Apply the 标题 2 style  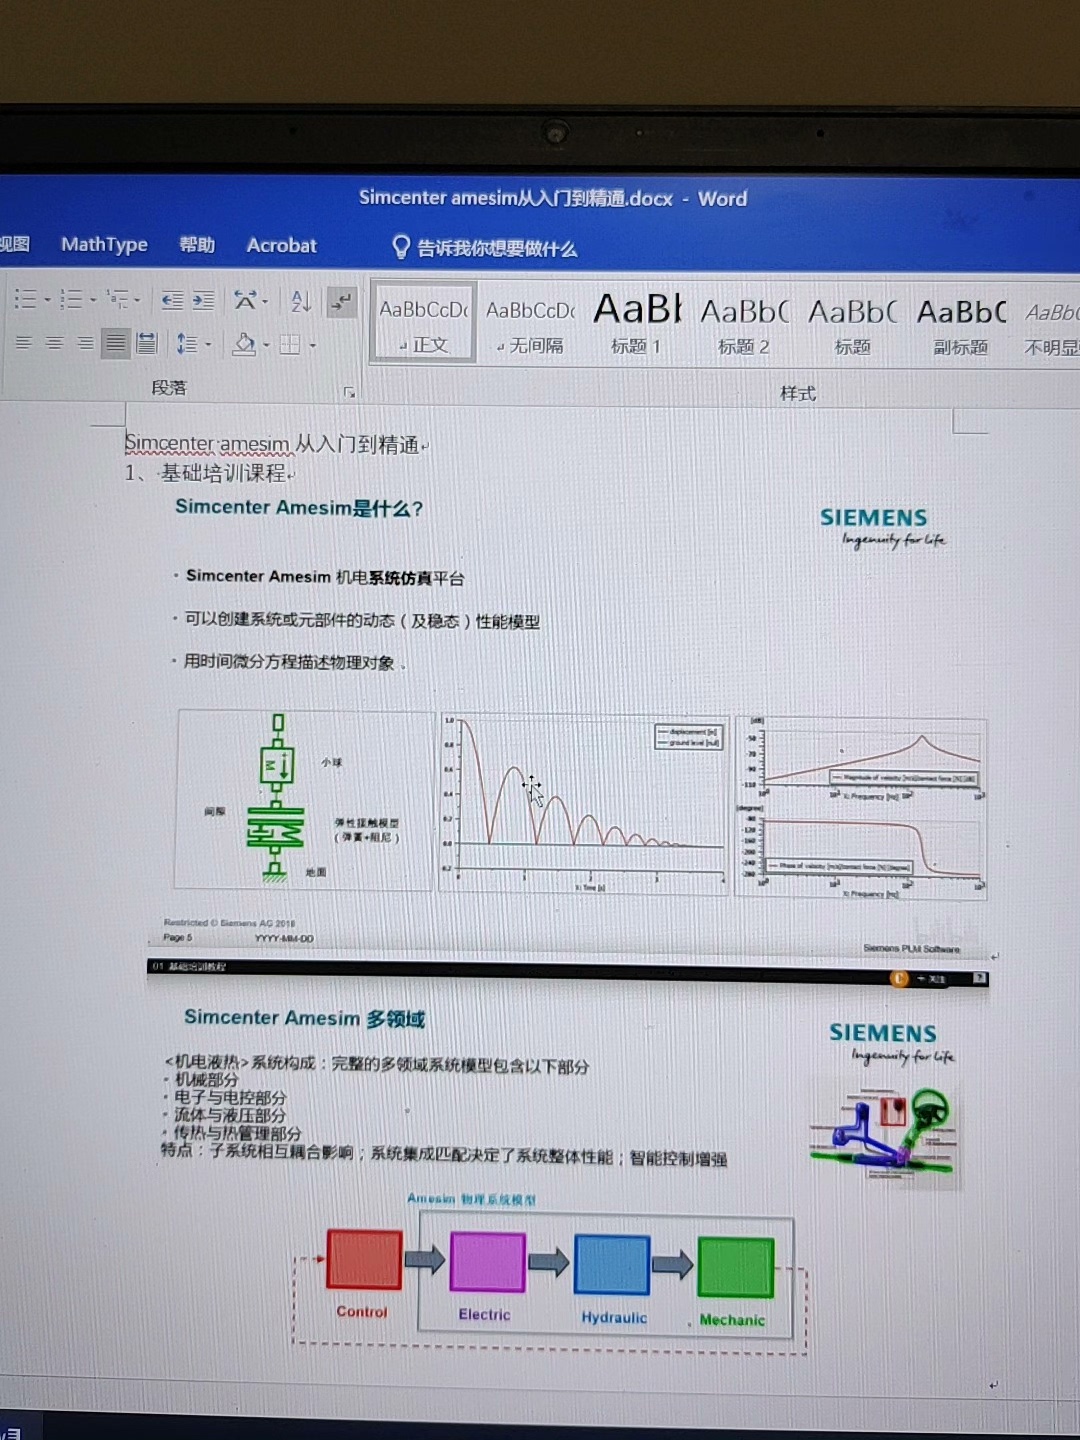pos(744,326)
